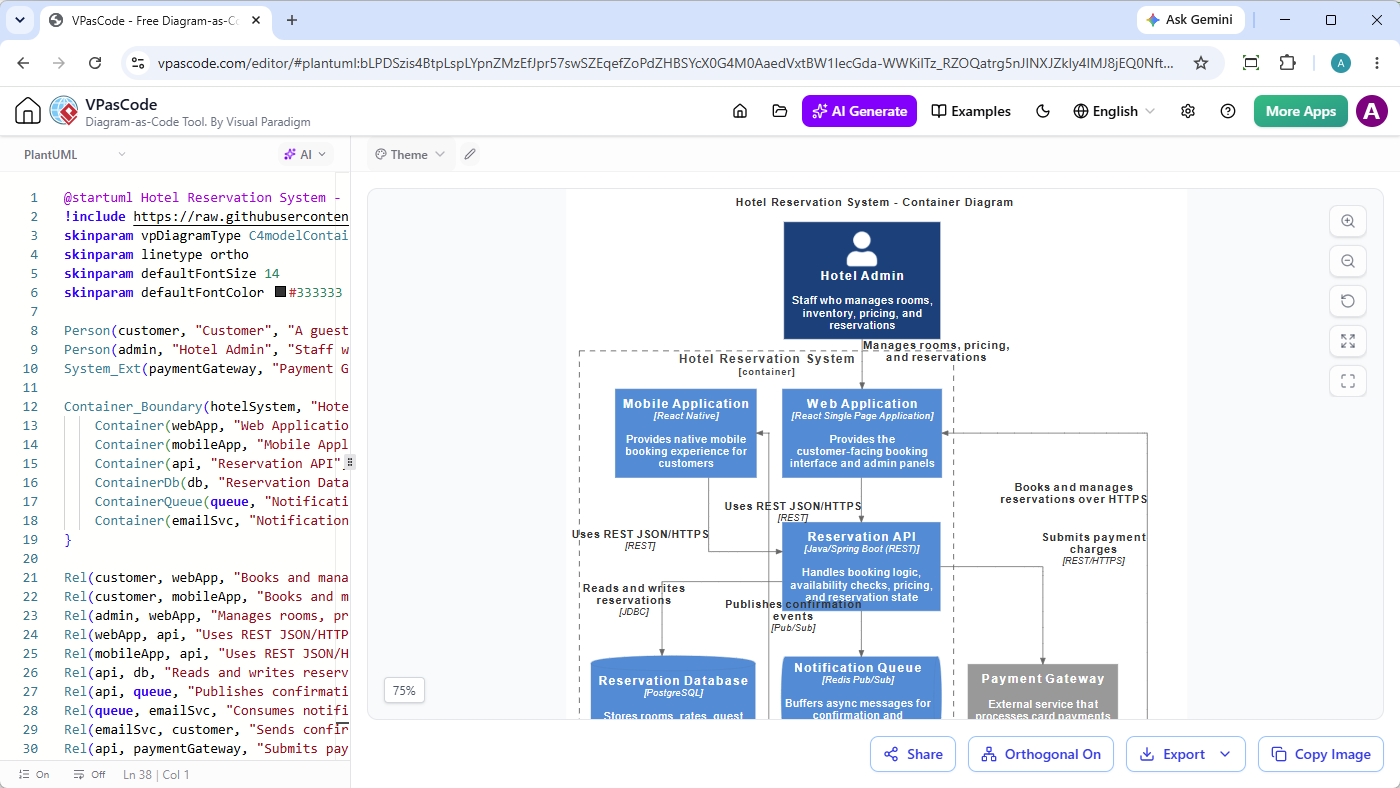
Task: Click the Ask Gemini button
Action: click(x=1191, y=20)
